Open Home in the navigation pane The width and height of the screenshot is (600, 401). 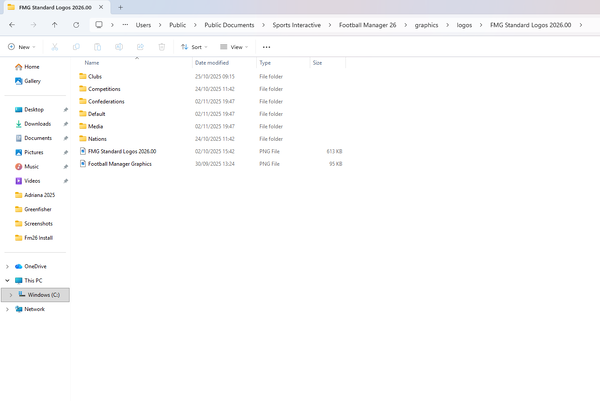click(x=32, y=67)
